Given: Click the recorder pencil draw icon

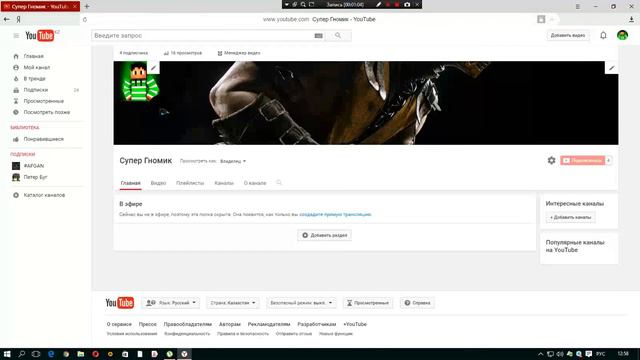Looking at the screenshot, I should point(378,4).
